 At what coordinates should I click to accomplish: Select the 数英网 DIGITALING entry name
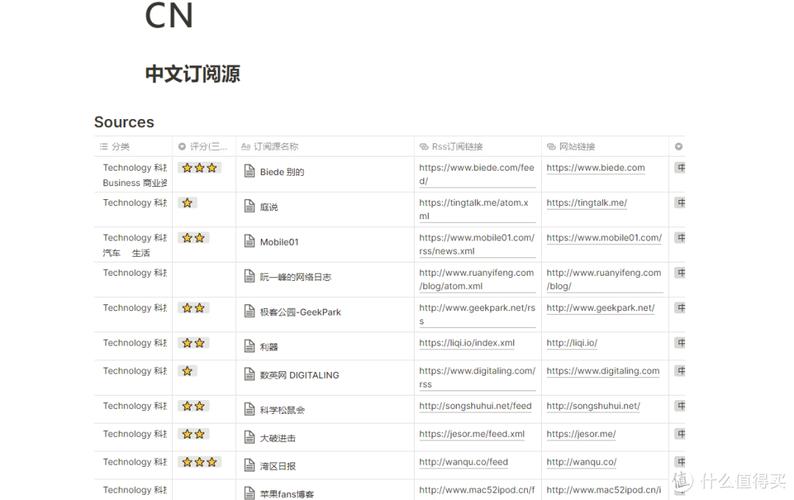click(x=299, y=375)
